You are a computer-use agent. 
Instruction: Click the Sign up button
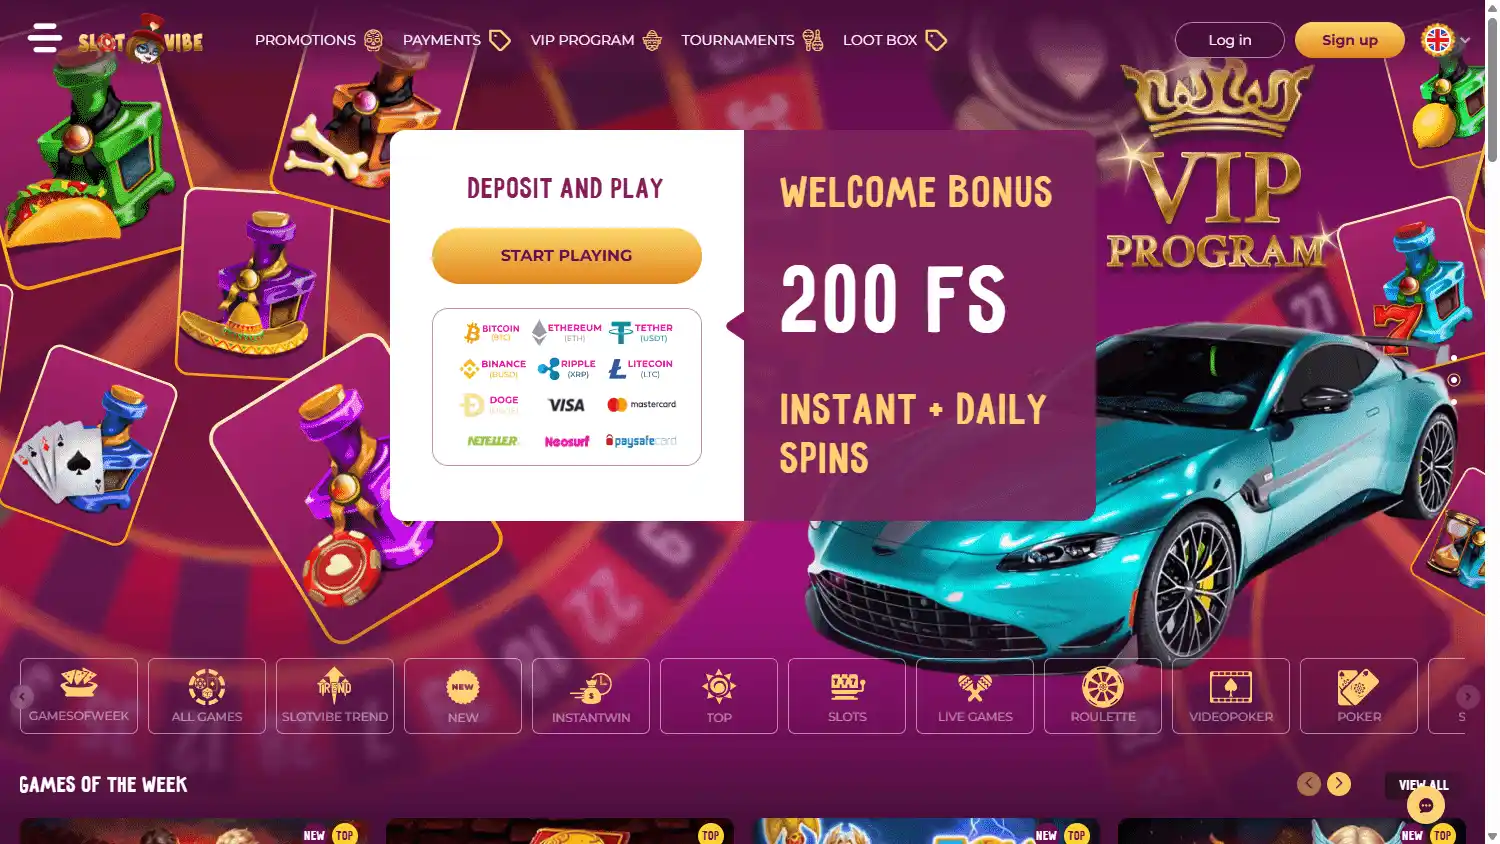1350,40
